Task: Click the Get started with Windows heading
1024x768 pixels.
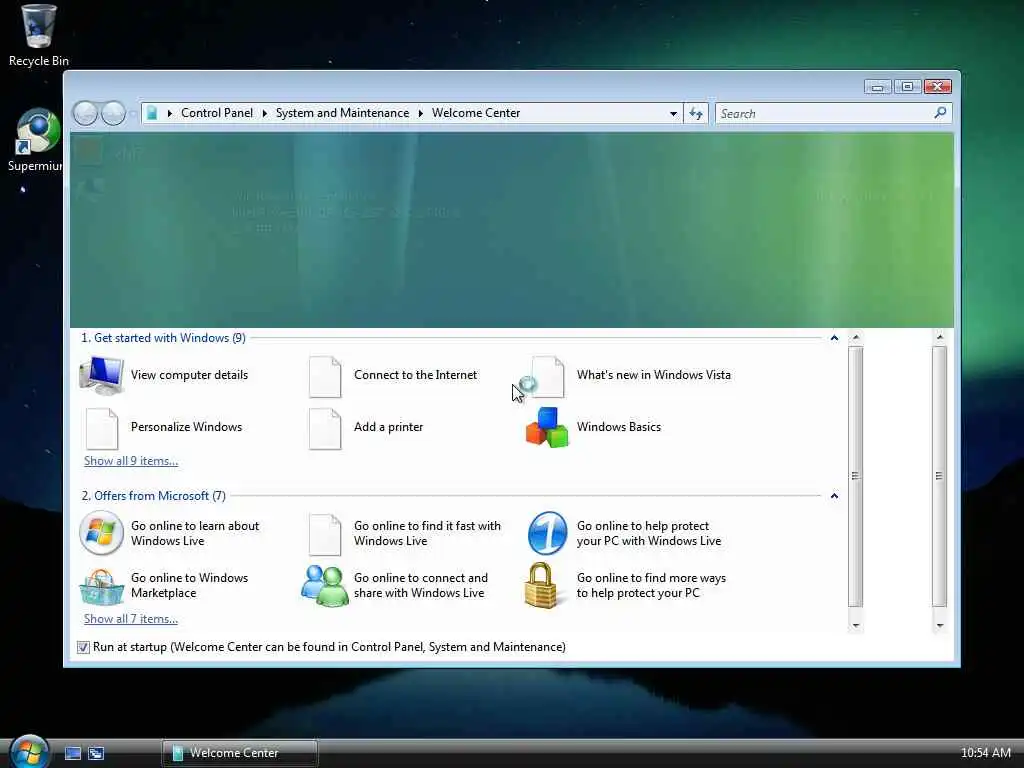Action: (x=163, y=338)
